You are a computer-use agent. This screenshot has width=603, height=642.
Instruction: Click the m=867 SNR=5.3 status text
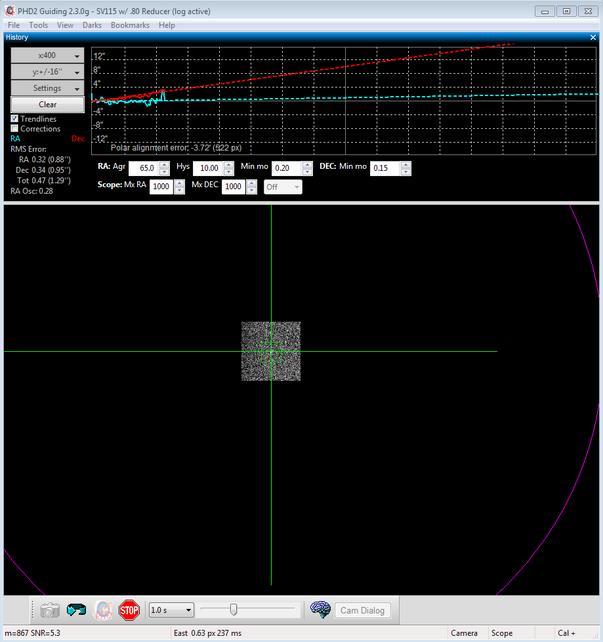coord(32,633)
